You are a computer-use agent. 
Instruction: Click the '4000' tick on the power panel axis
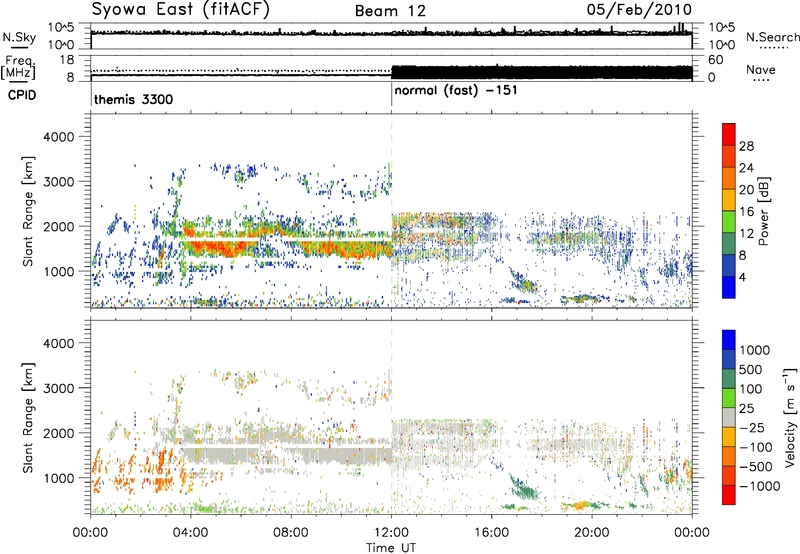(59, 137)
